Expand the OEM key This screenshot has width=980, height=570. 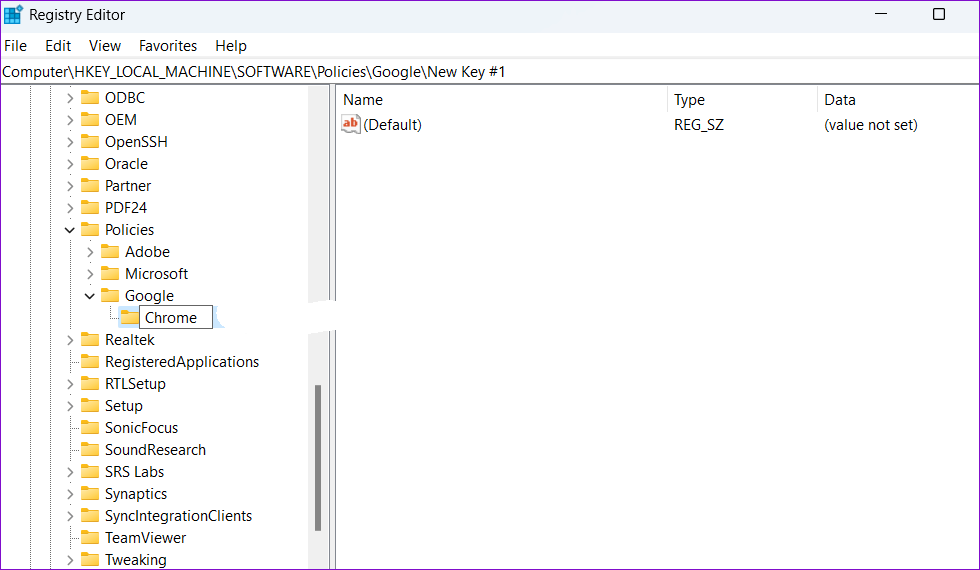click(x=70, y=120)
